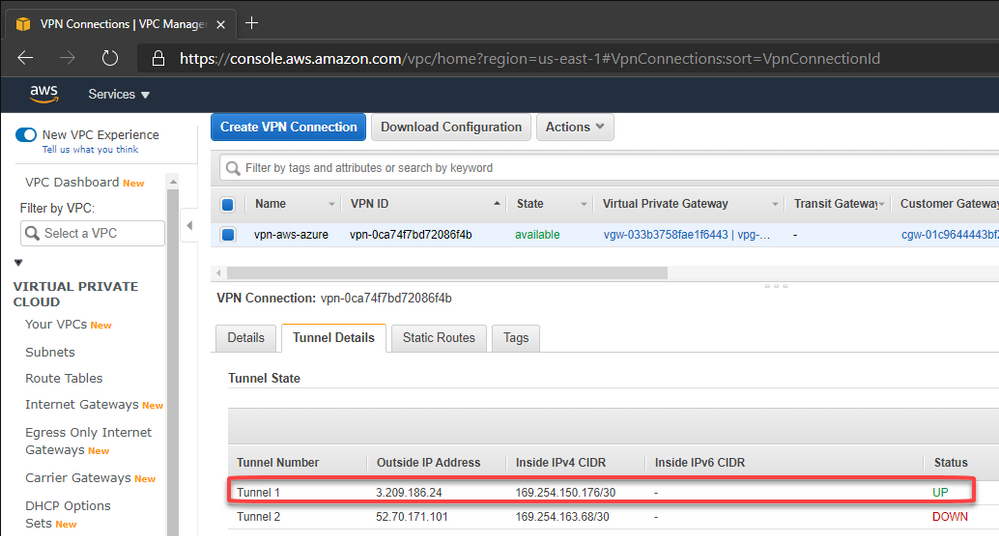Open Egress Only Internet Gateways

[x=88, y=441]
